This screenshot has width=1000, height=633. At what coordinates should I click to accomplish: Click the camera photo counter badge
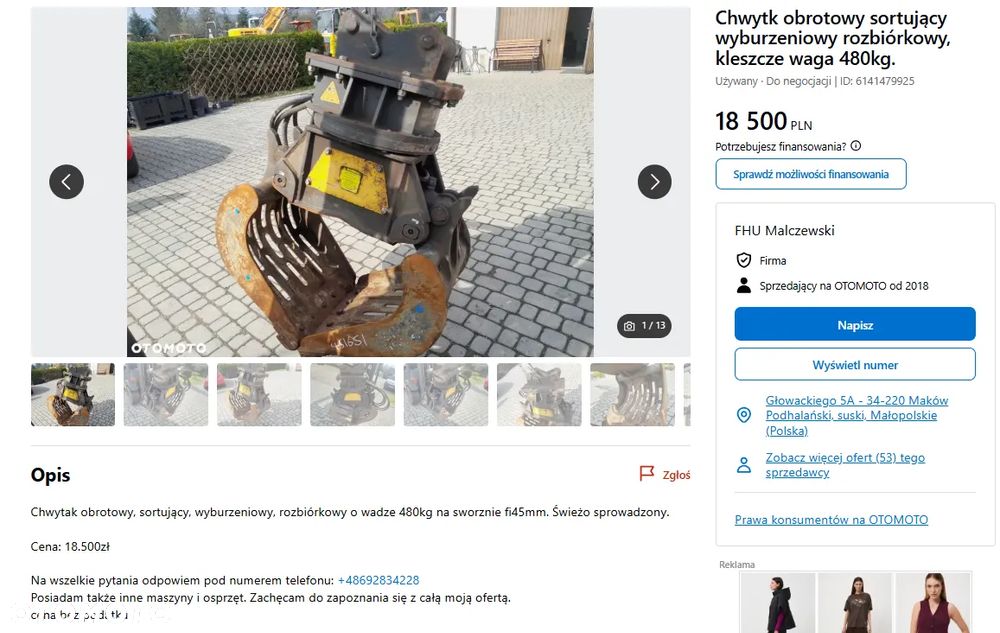pyautogui.click(x=644, y=326)
